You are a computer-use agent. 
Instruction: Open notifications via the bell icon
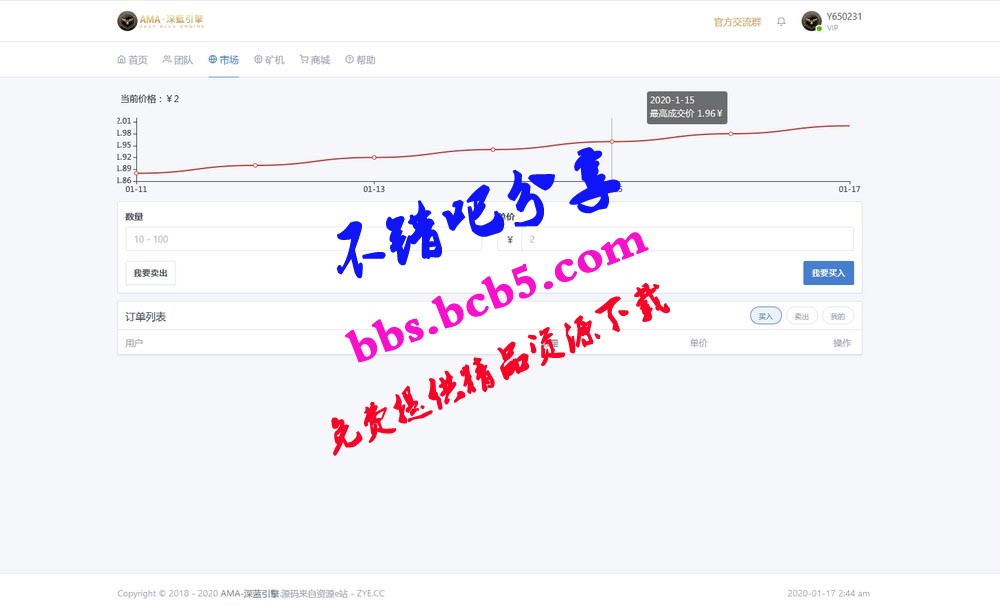tap(781, 21)
